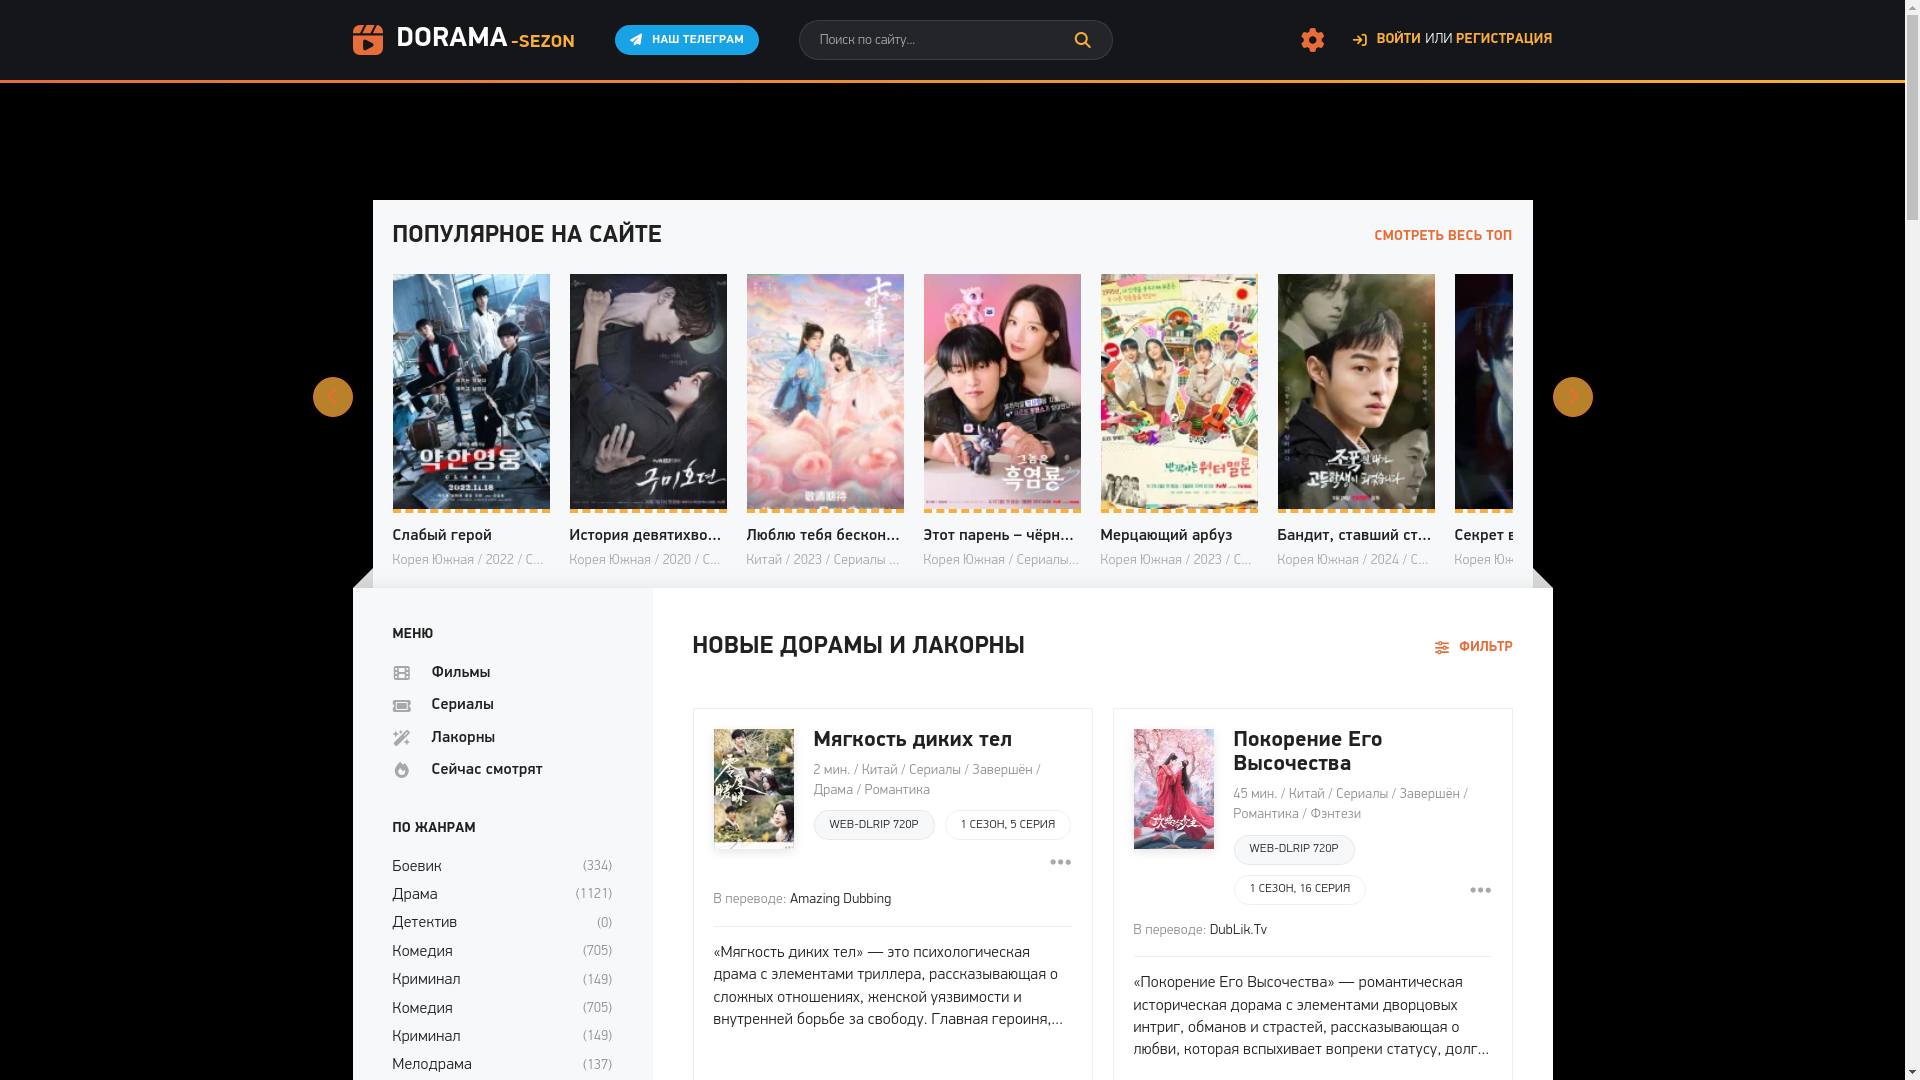Click the Слабый герой title text
Image resolution: width=1920 pixels, height=1080 pixels.
(442, 536)
